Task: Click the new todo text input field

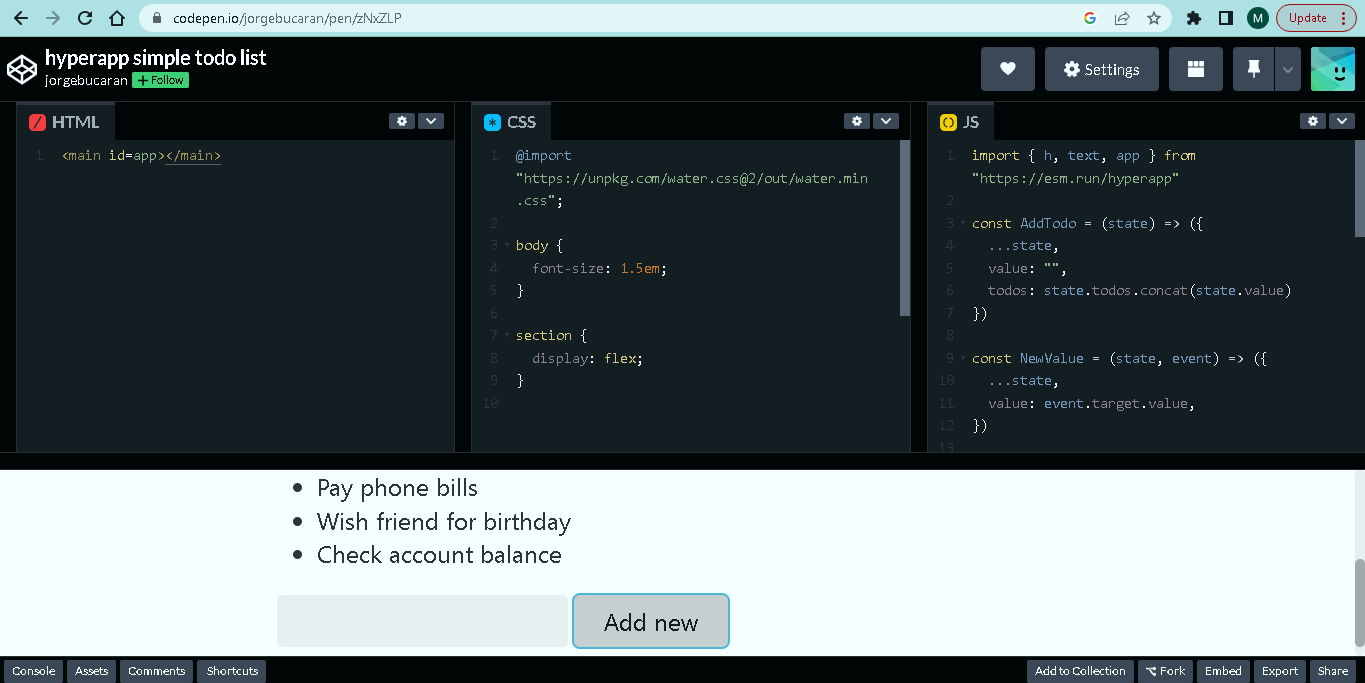Action: [422, 621]
